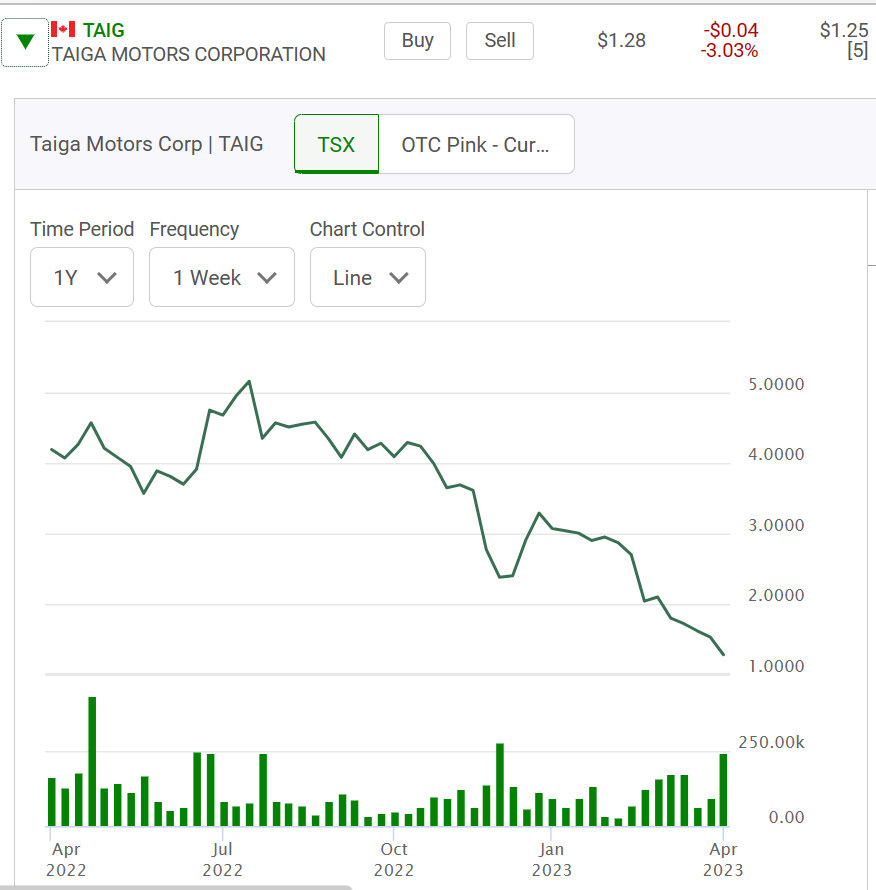This screenshot has width=876, height=890.
Task: Click the last volume bar at Apr 2023
Action: point(723,790)
